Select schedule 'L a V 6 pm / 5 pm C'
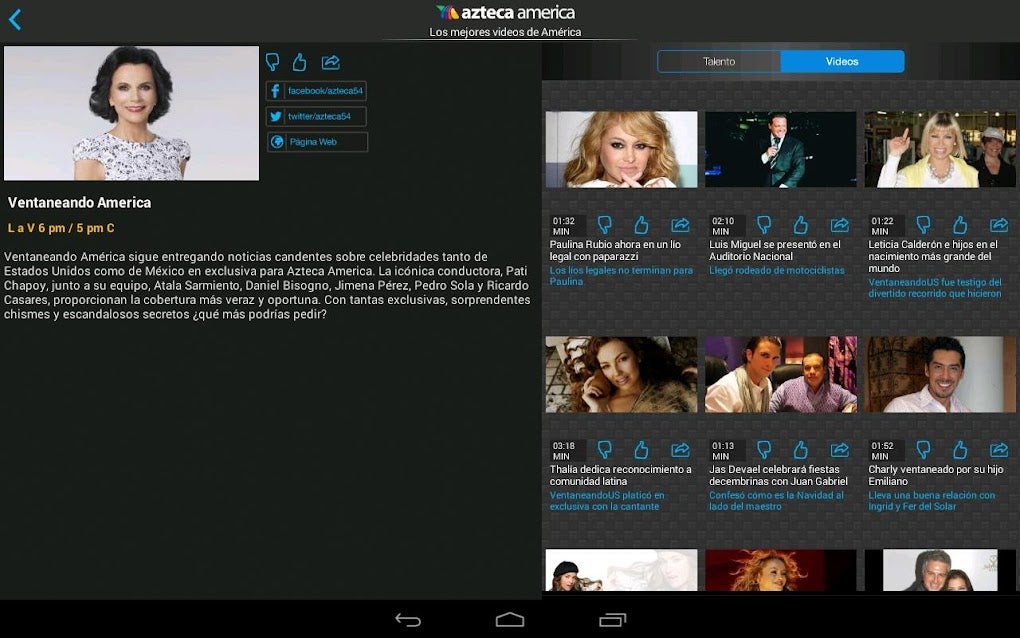1020x638 pixels. (61, 228)
